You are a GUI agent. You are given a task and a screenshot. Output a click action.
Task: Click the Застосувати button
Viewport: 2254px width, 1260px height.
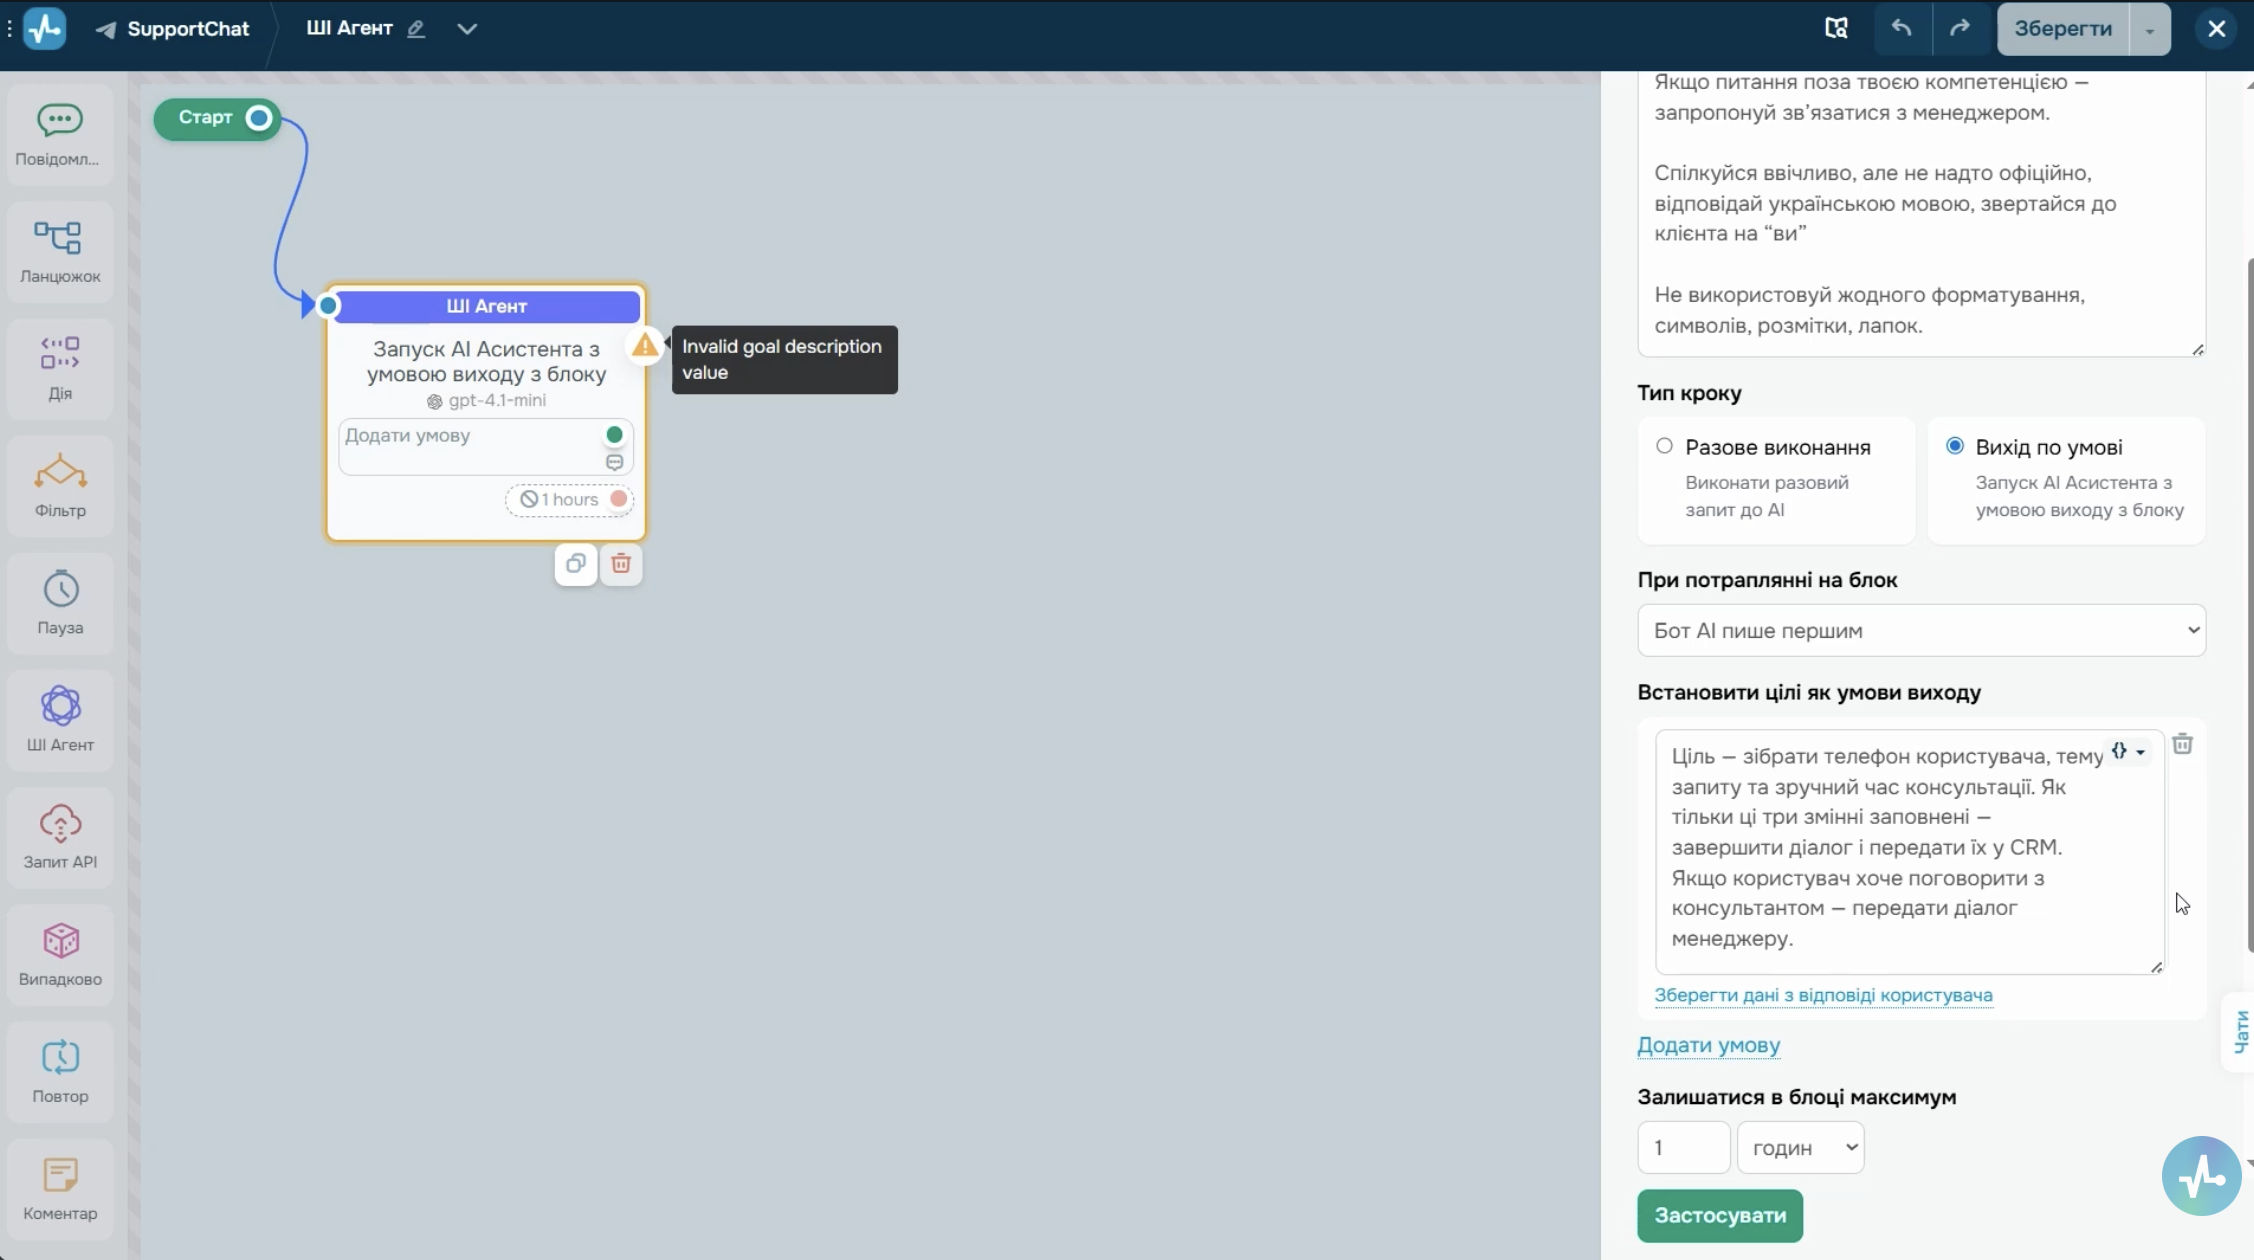(x=1720, y=1215)
